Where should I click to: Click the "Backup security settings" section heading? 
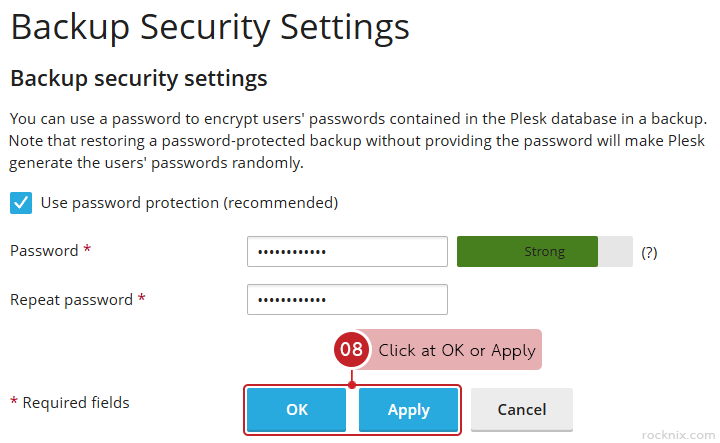[x=138, y=77]
